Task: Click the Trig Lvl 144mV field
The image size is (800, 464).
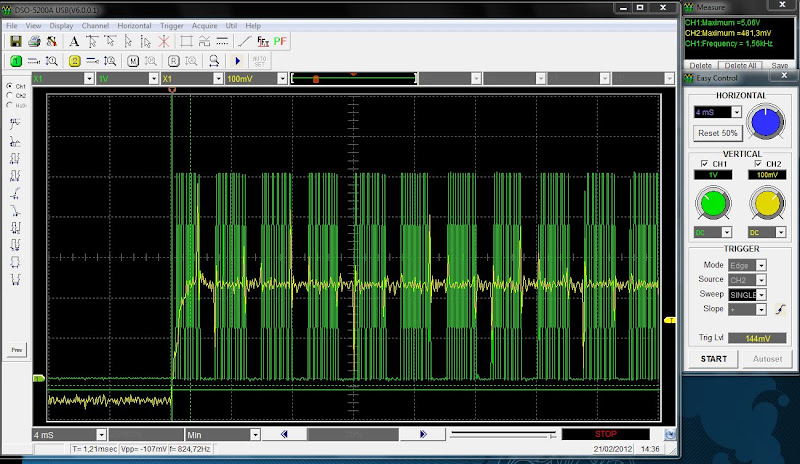Action: (x=757, y=338)
